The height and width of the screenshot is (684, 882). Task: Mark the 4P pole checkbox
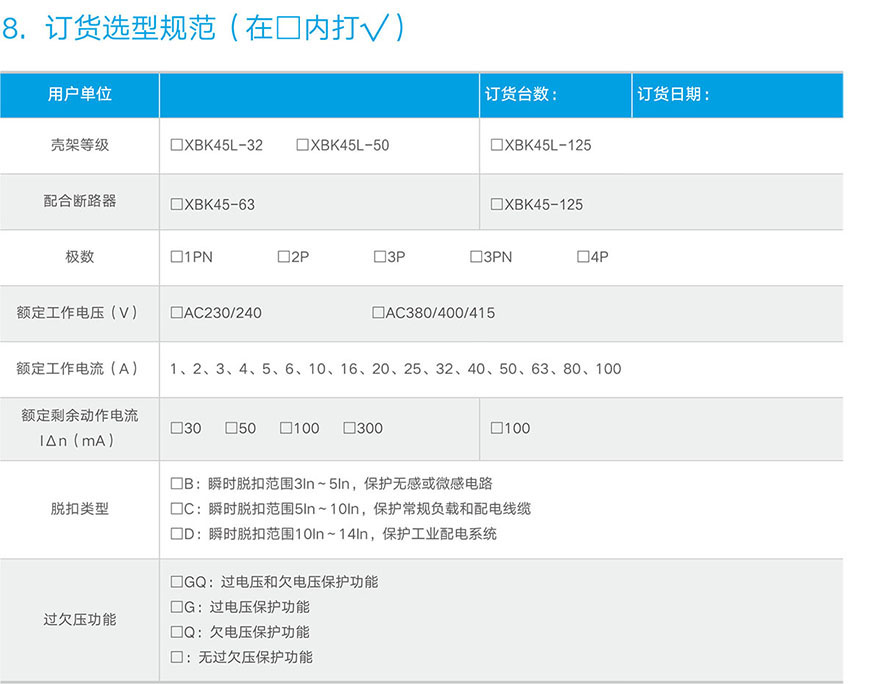click(x=583, y=257)
